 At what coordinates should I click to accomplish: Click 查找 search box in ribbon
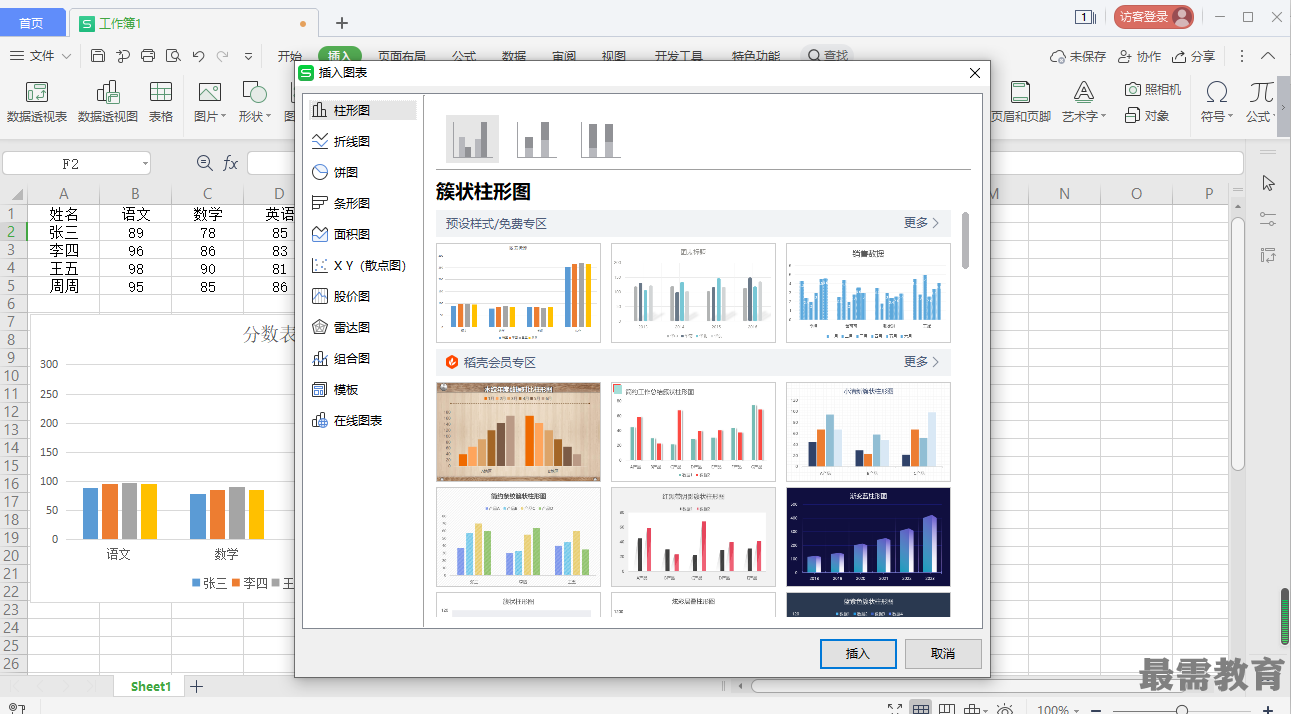829,56
